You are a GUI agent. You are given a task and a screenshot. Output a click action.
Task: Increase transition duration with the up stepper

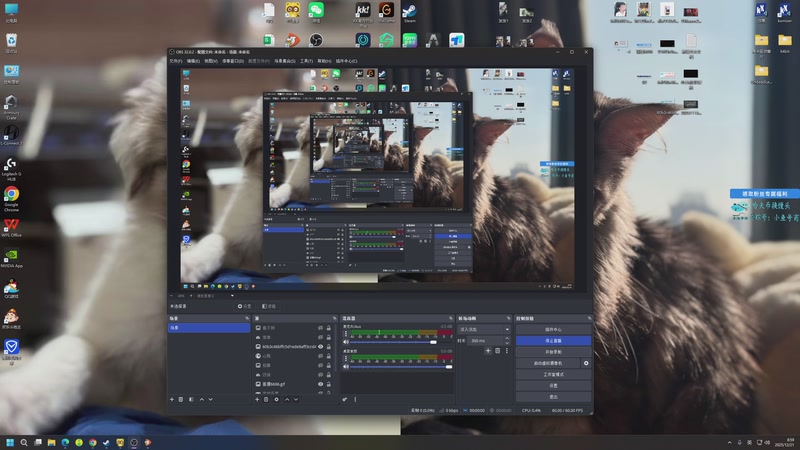pos(507,338)
